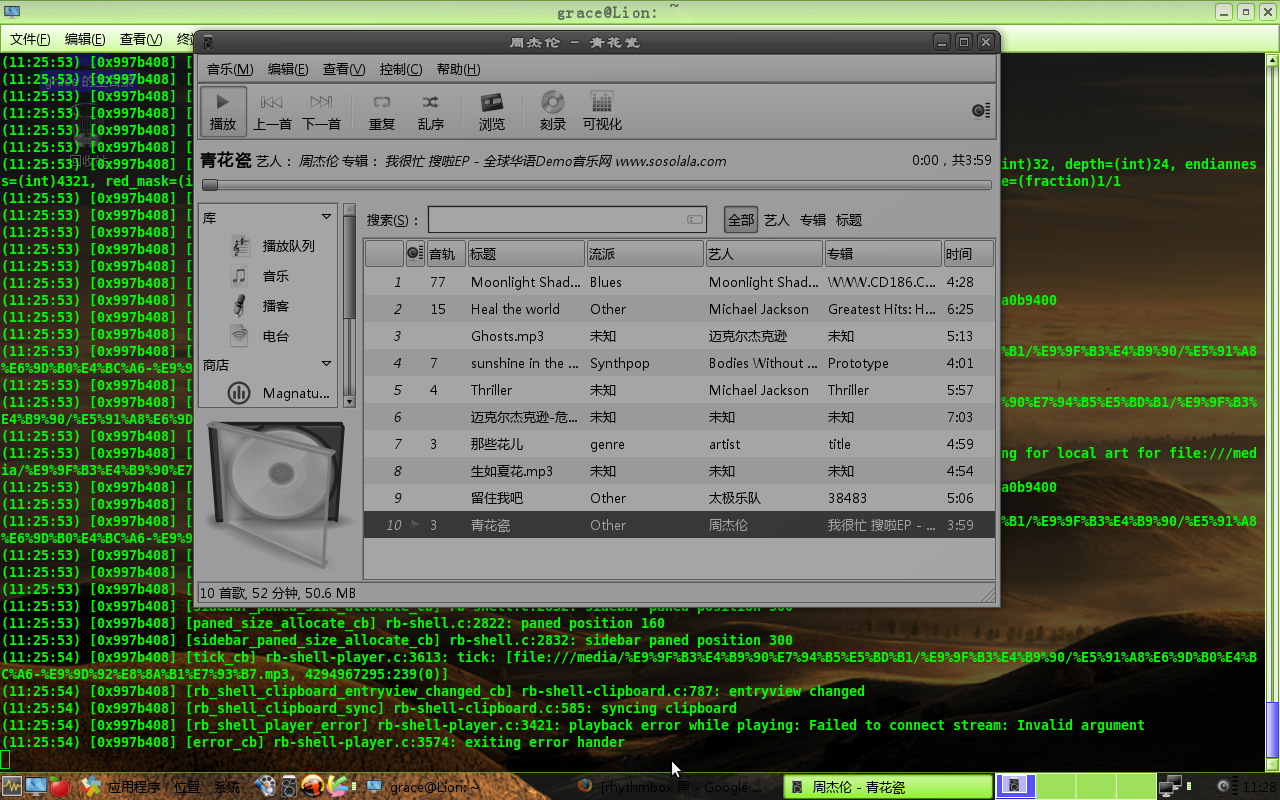Sort by the 专辑 album column header
The image size is (1280, 800).
[883, 254]
